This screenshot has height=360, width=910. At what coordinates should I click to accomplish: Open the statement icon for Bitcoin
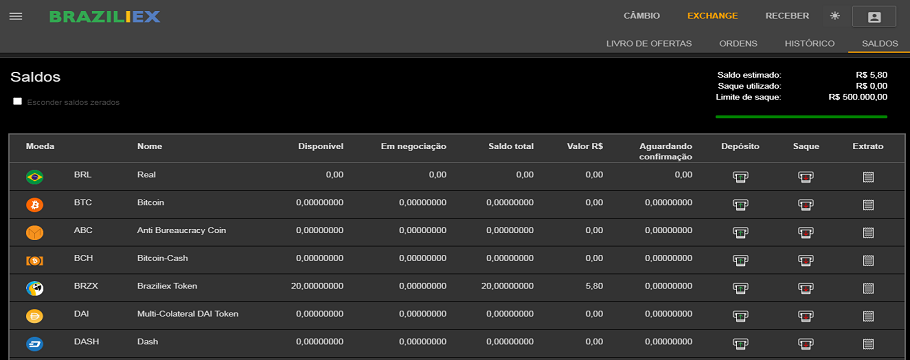tap(868, 204)
